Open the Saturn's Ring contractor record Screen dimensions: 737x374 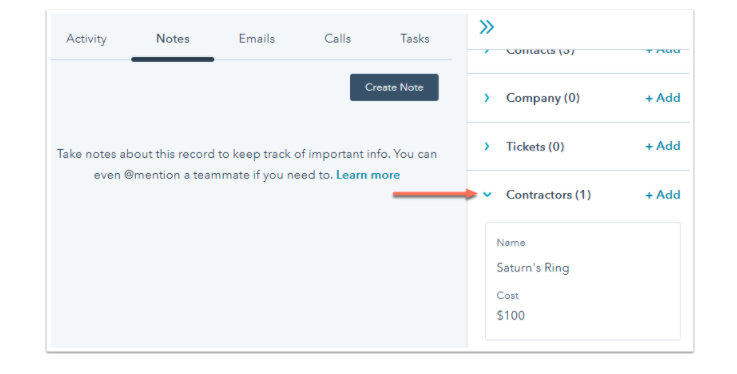coord(533,268)
